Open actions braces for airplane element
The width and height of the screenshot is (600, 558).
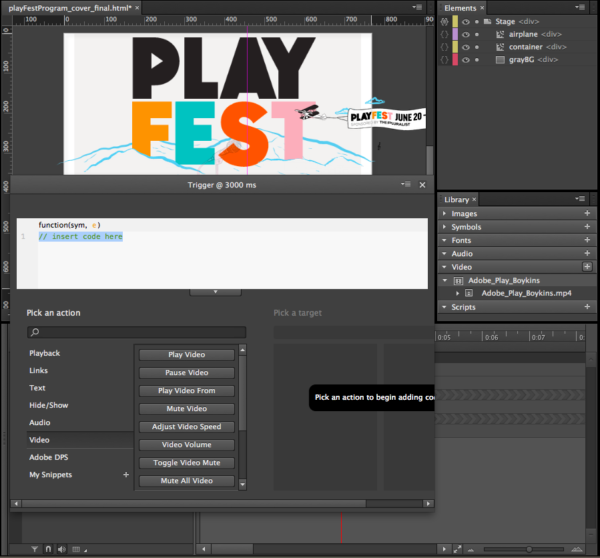[444, 34]
